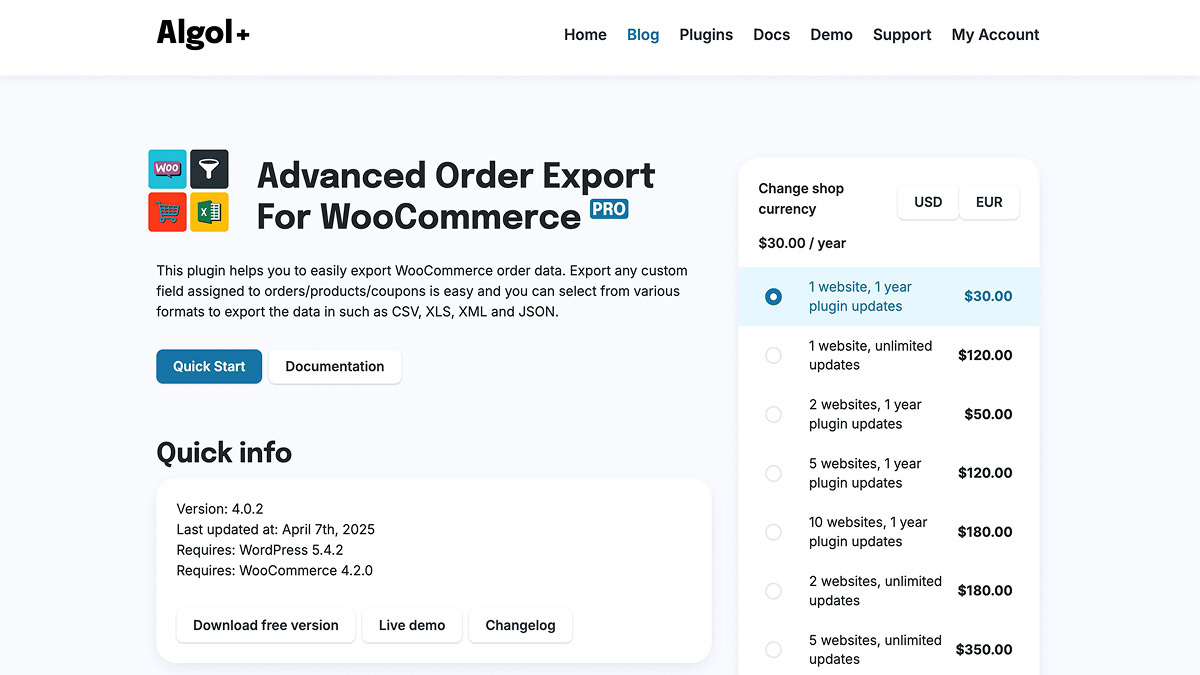Open the Documentation button
1200x675 pixels.
335,366
